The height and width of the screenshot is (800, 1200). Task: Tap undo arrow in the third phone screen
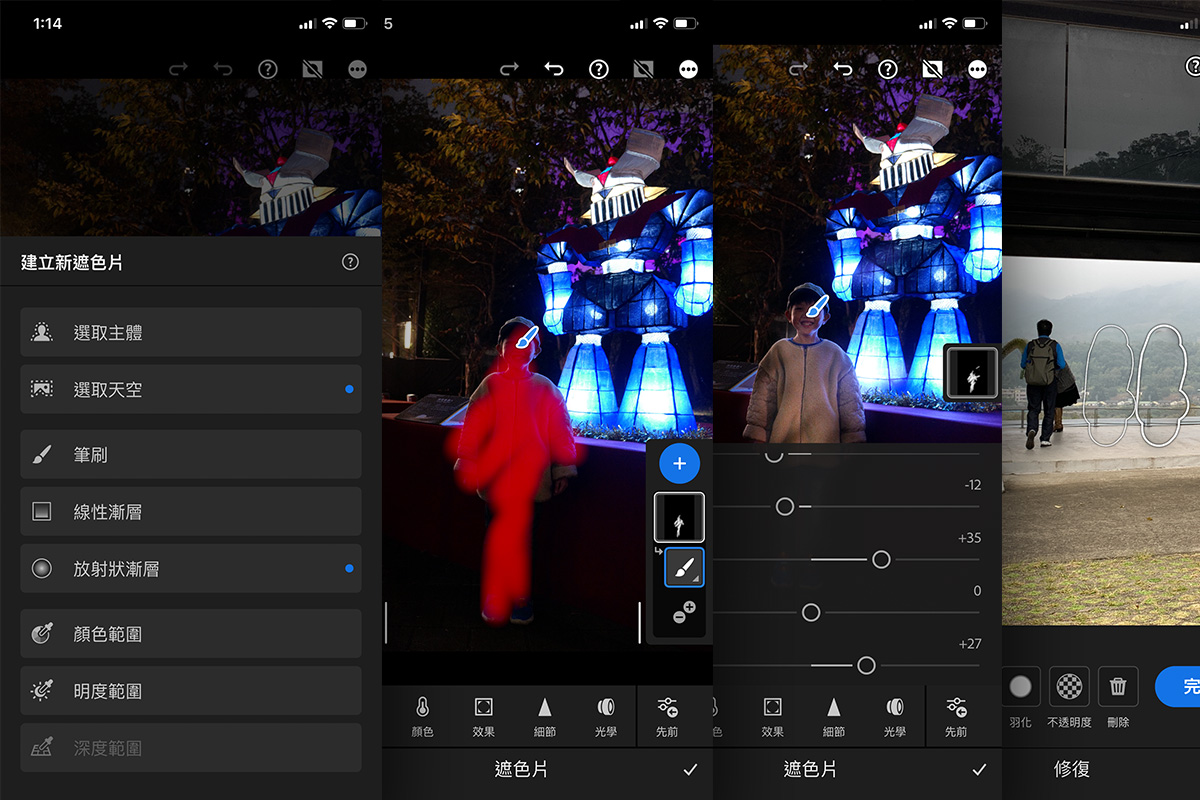843,69
